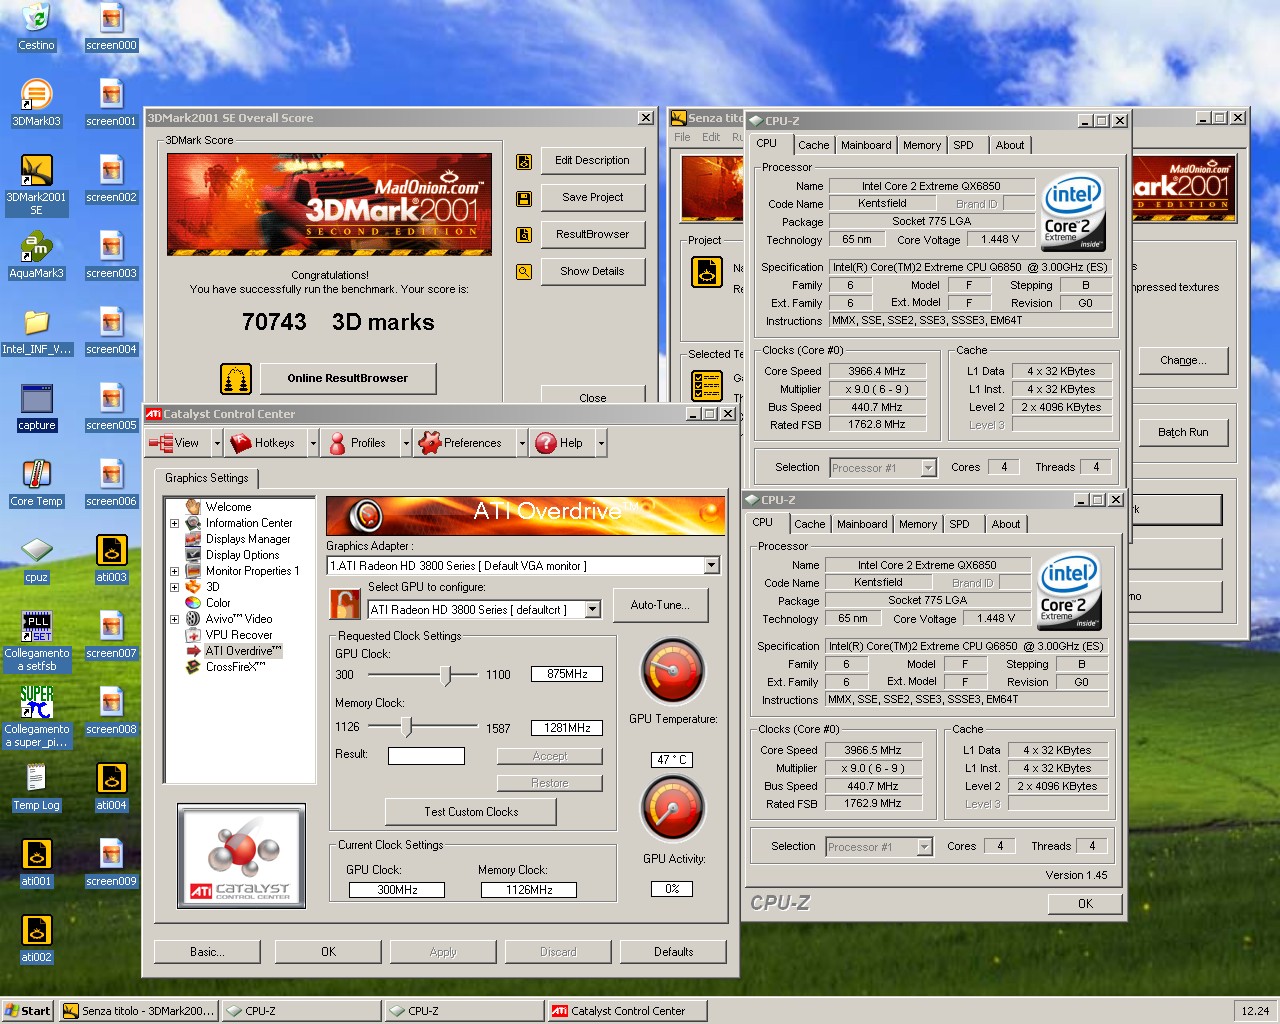Click the GPU Clock slider handle
The image size is (1280, 1024).
coord(446,675)
